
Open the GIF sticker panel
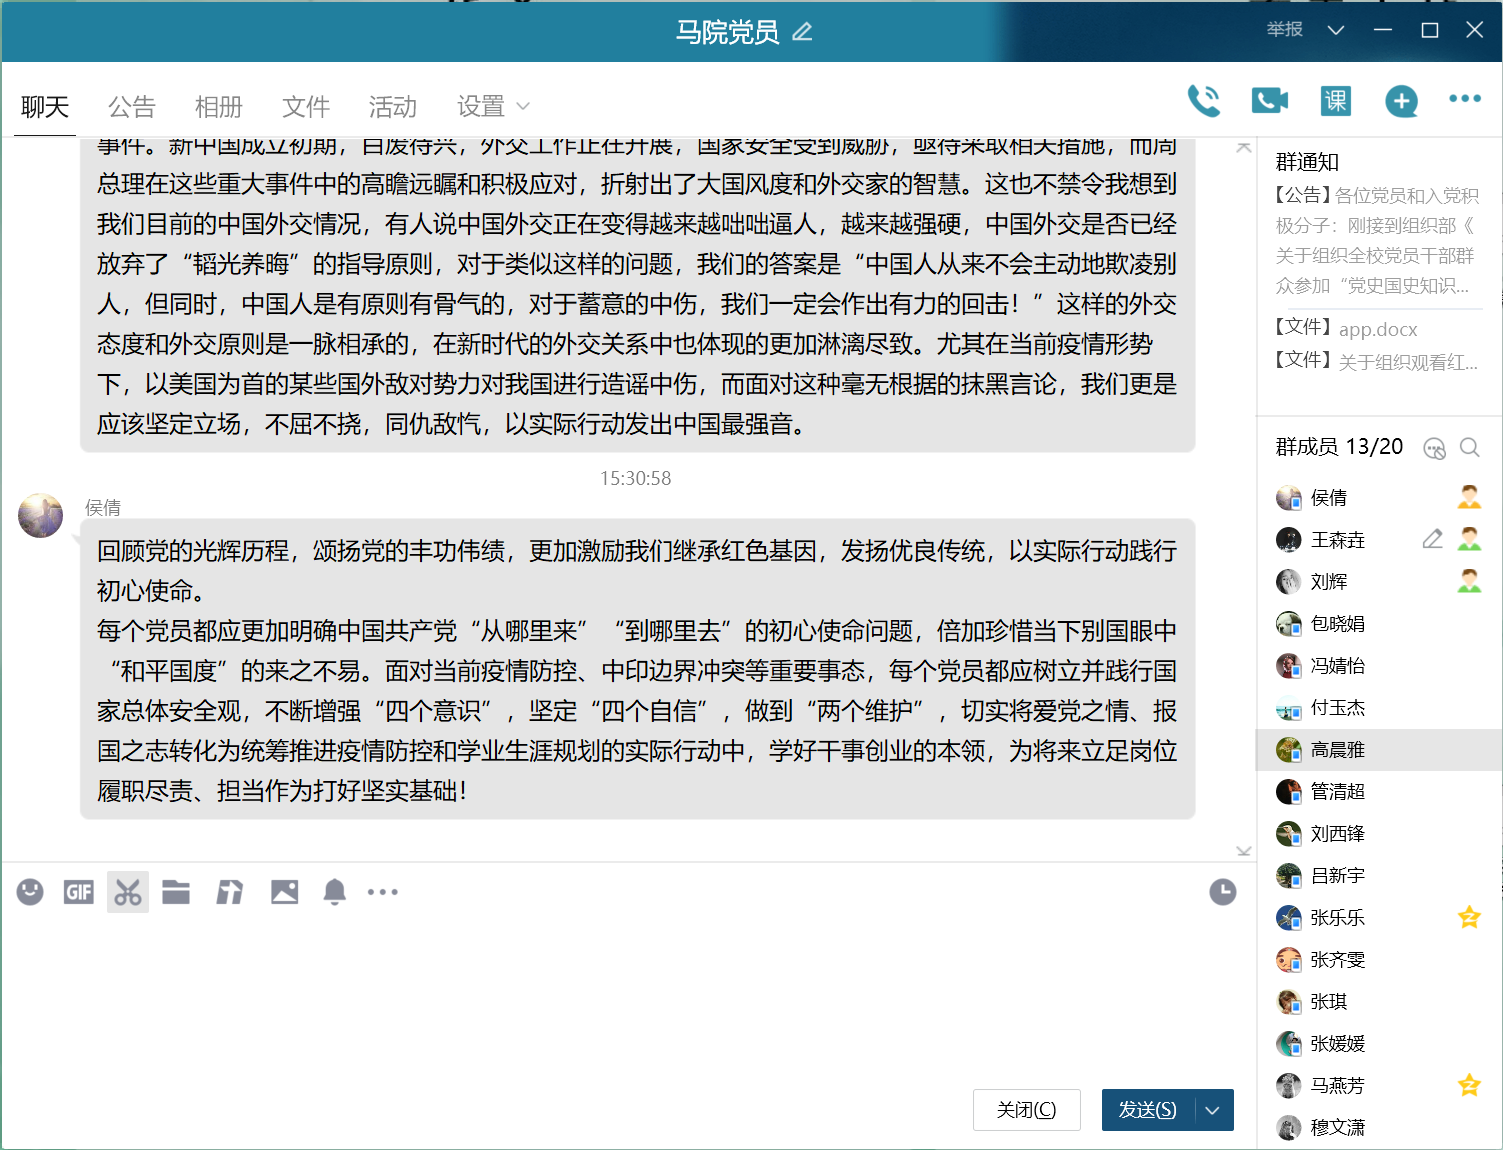click(79, 892)
